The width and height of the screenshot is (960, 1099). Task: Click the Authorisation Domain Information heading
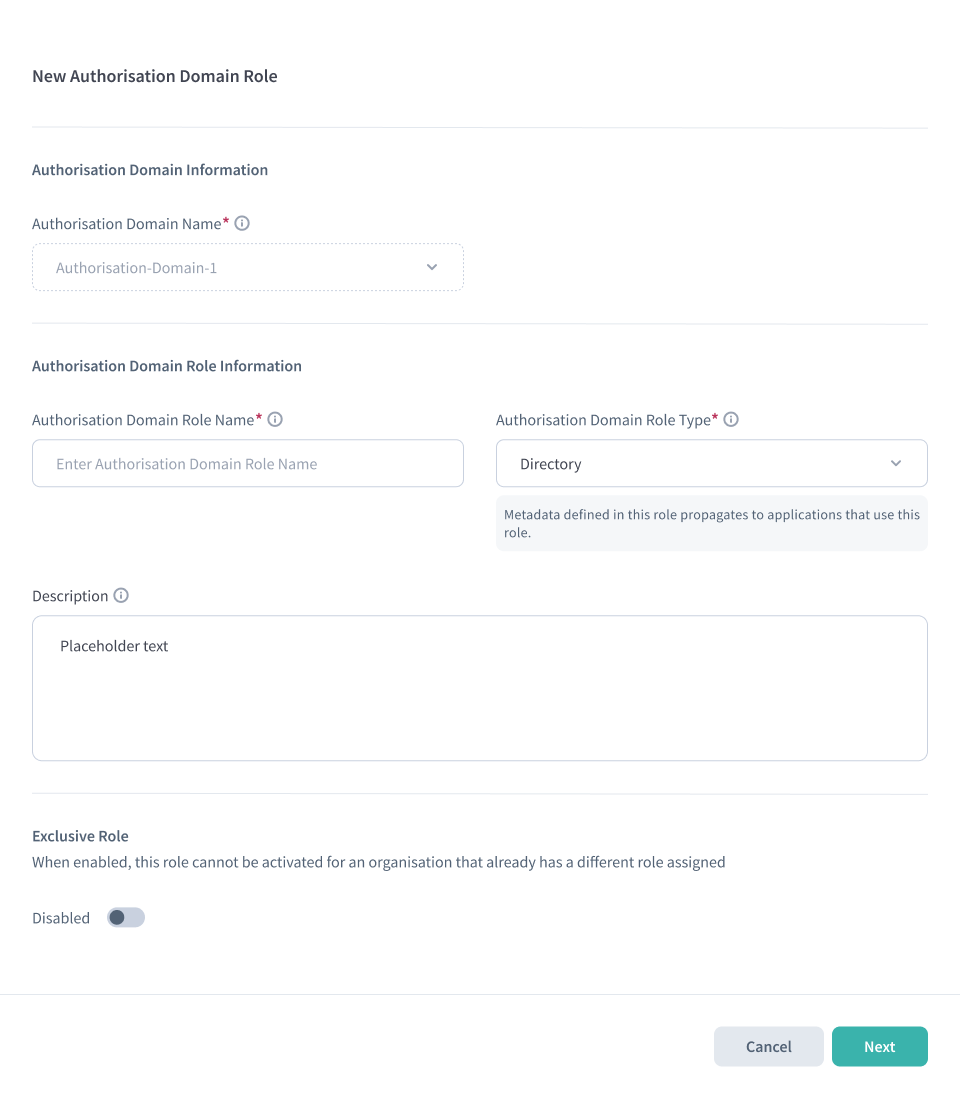click(150, 170)
